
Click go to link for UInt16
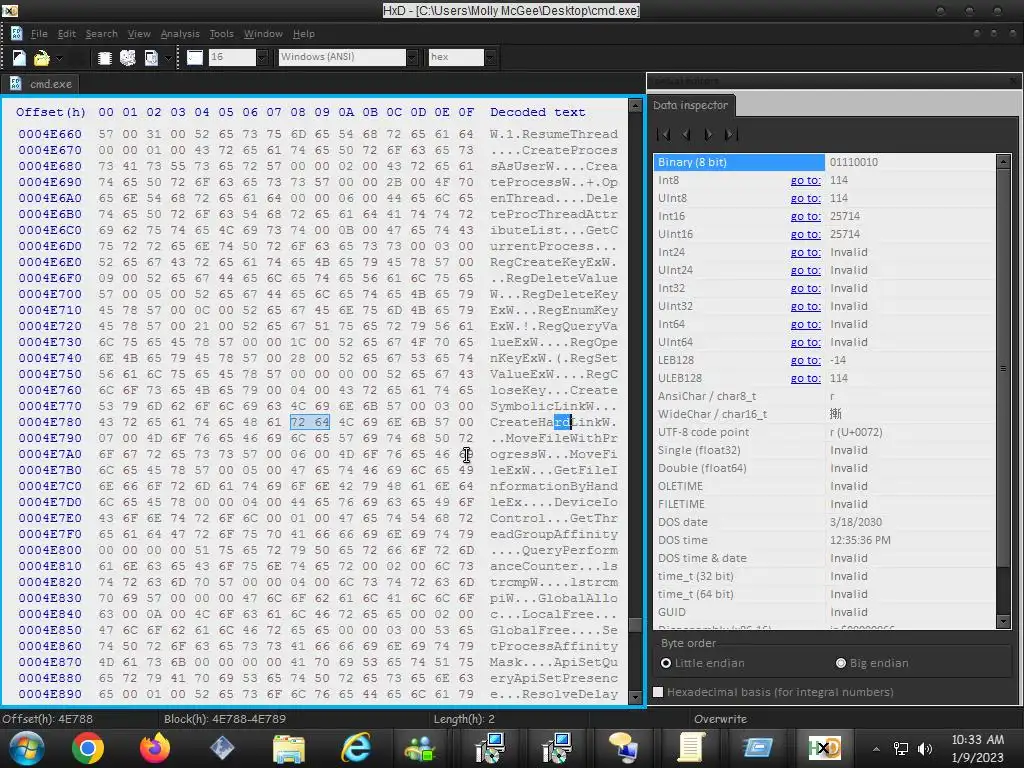pyautogui.click(x=805, y=234)
